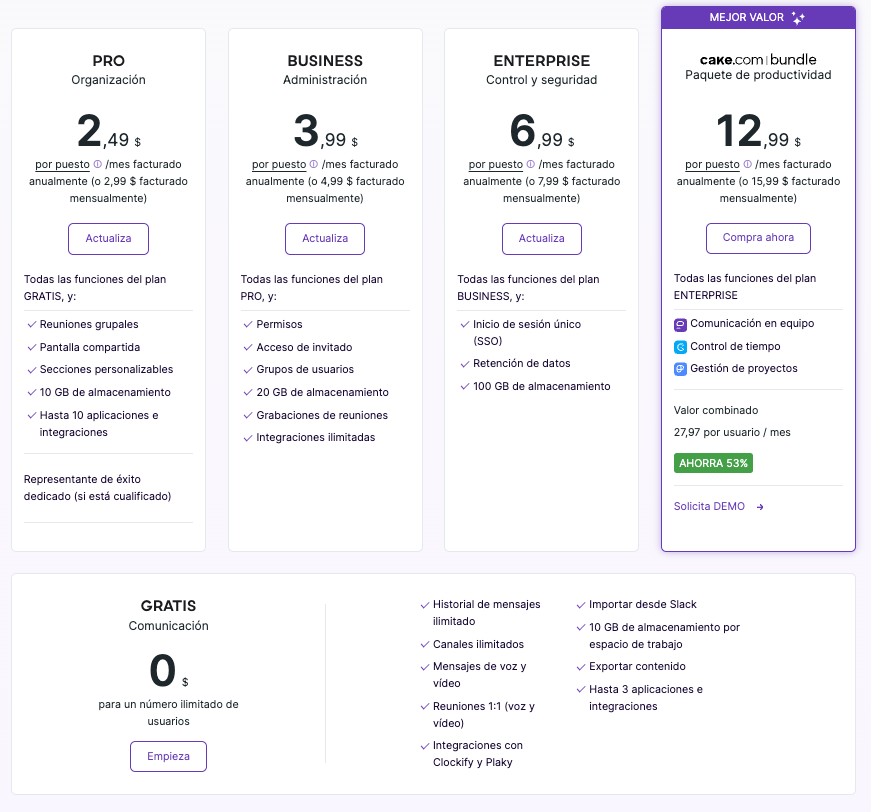Click the green AHORRA 53% badge
This screenshot has width=871, height=812.
click(714, 463)
